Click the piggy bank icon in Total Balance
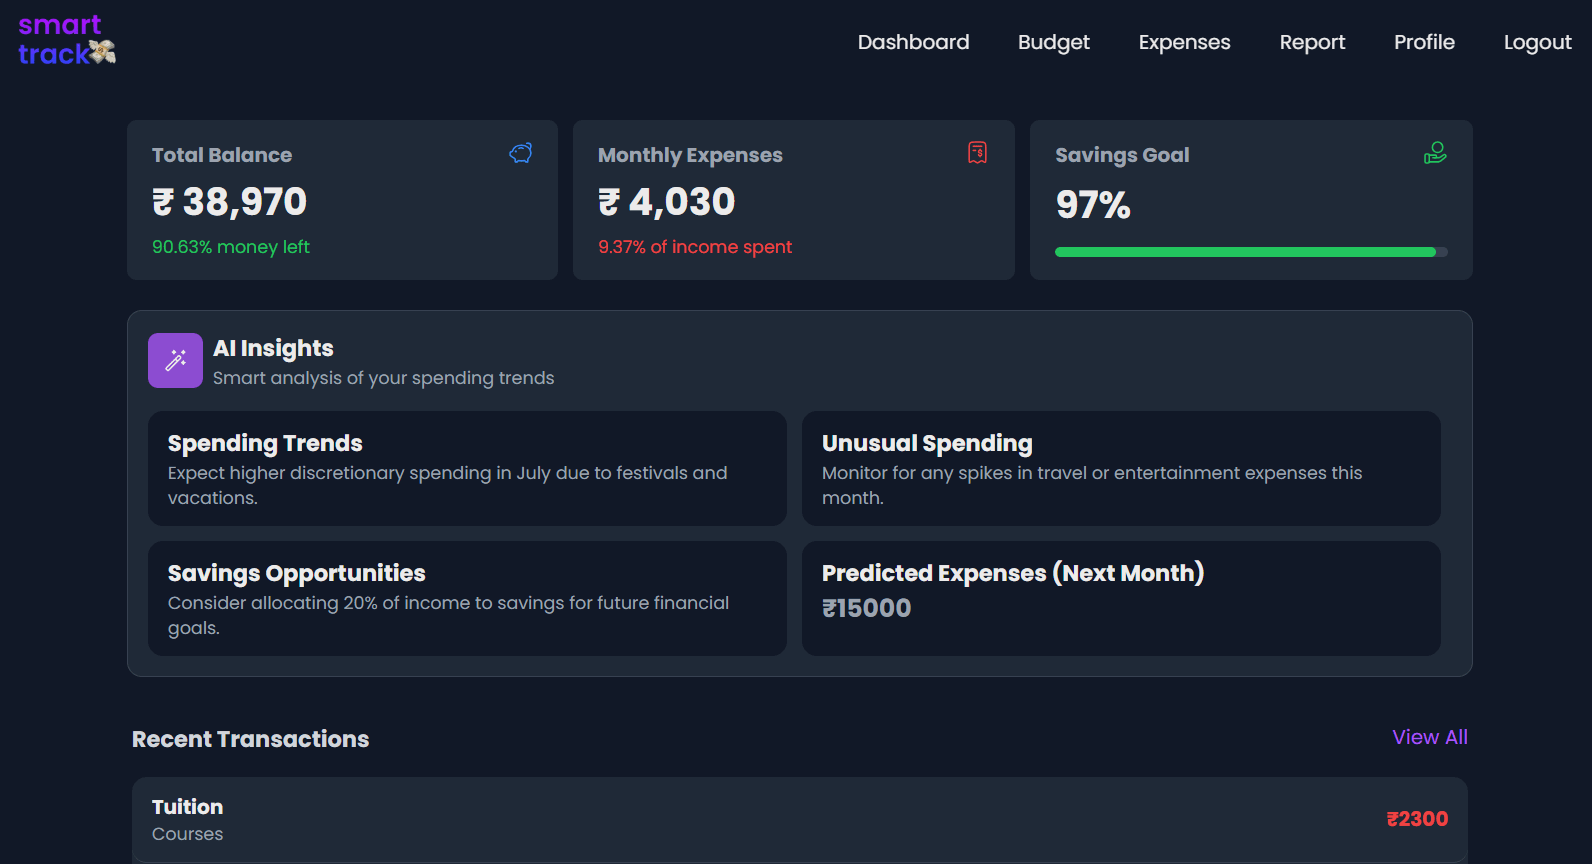This screenshot has width=1592, height=864. (x=520, y=153)
